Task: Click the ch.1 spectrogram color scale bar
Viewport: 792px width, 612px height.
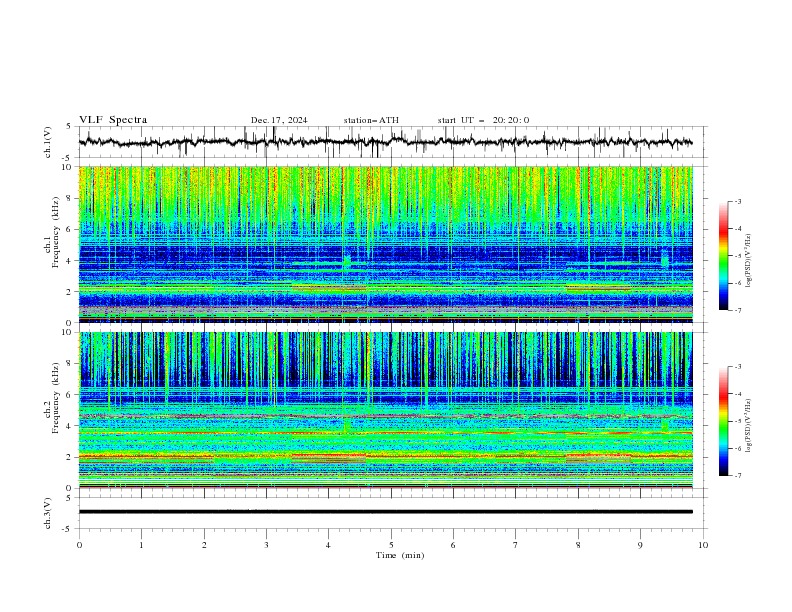Action: point(723,255)
